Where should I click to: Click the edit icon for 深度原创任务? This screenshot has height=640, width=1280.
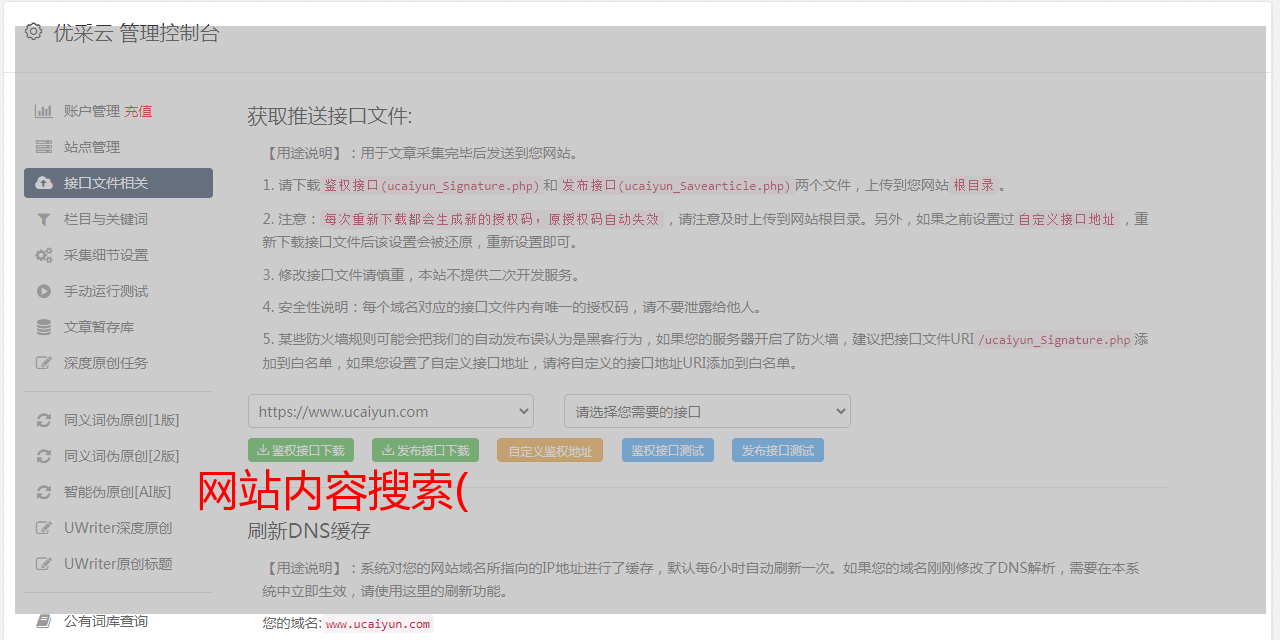click(x=44, y=363)
